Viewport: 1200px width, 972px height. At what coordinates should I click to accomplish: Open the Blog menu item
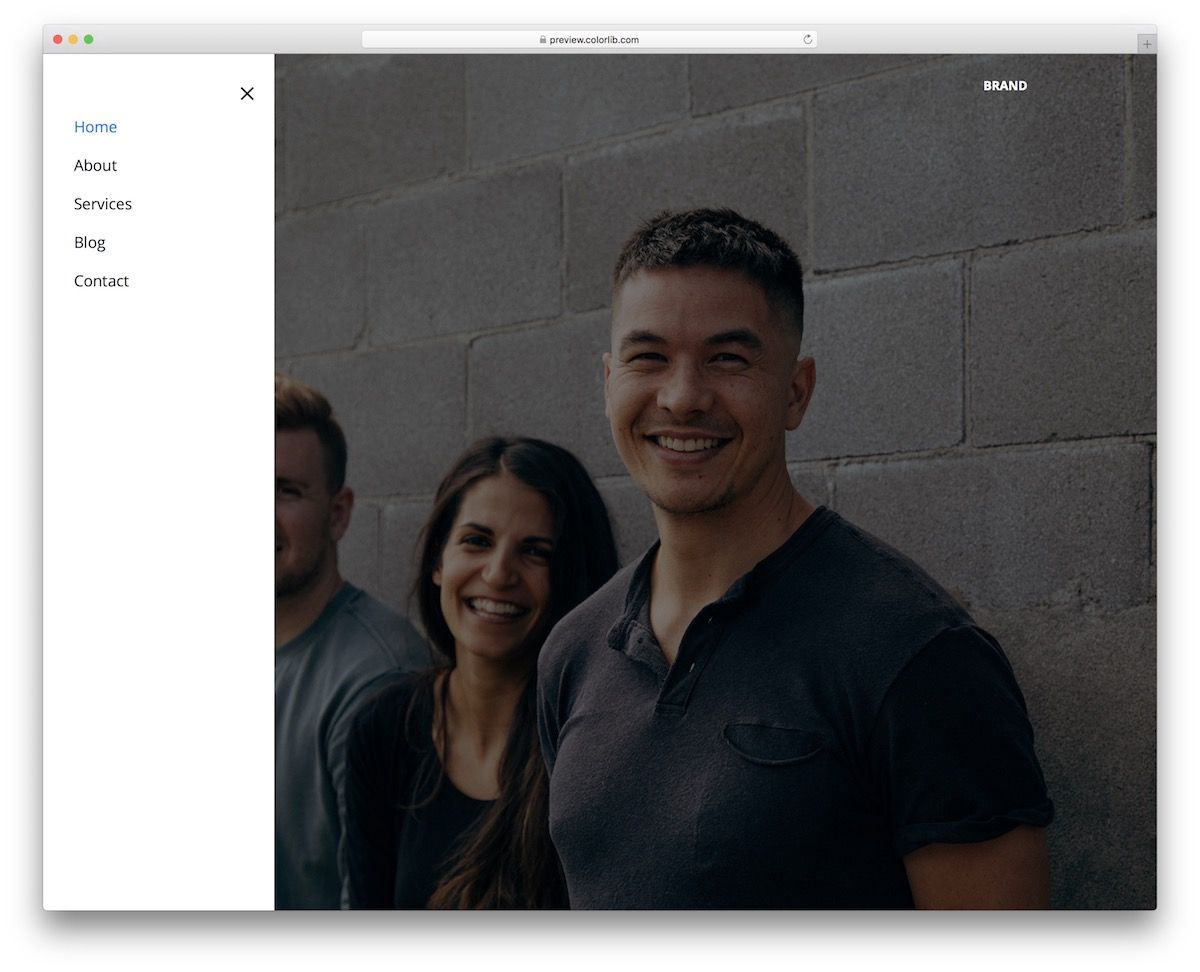[x=89, y=242]
